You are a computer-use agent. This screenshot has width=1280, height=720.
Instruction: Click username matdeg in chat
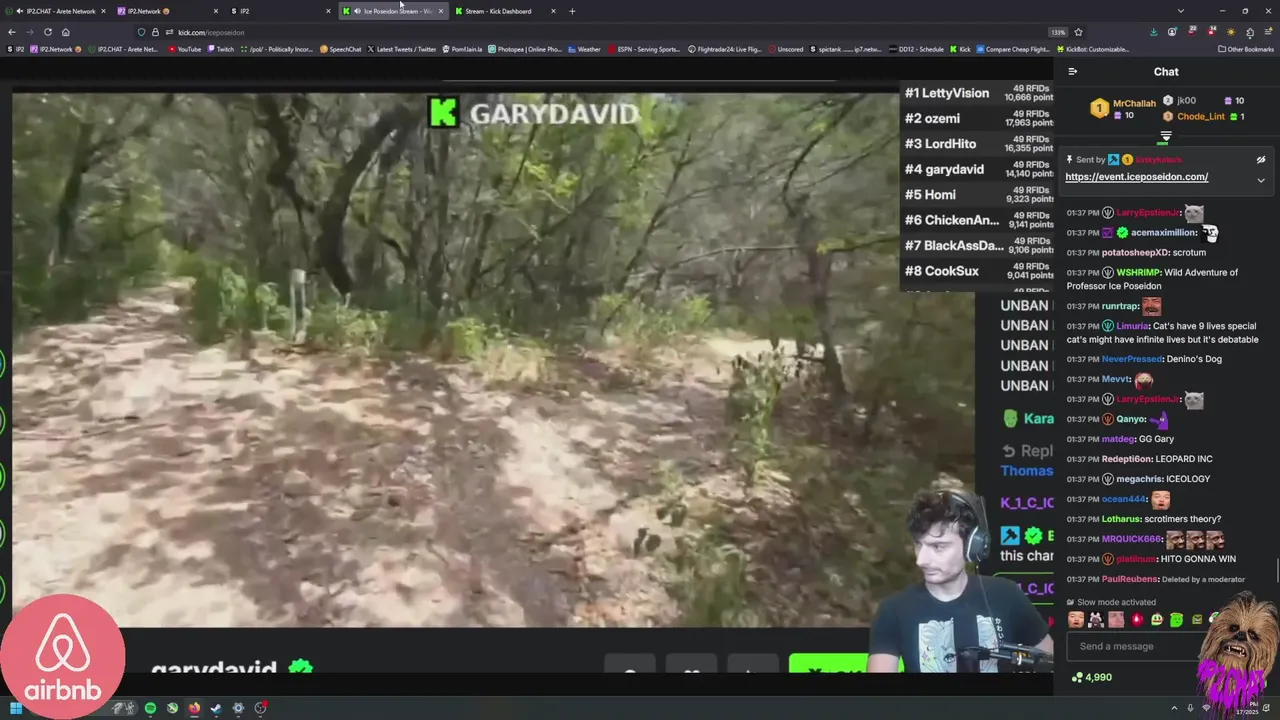point(1118,439)
